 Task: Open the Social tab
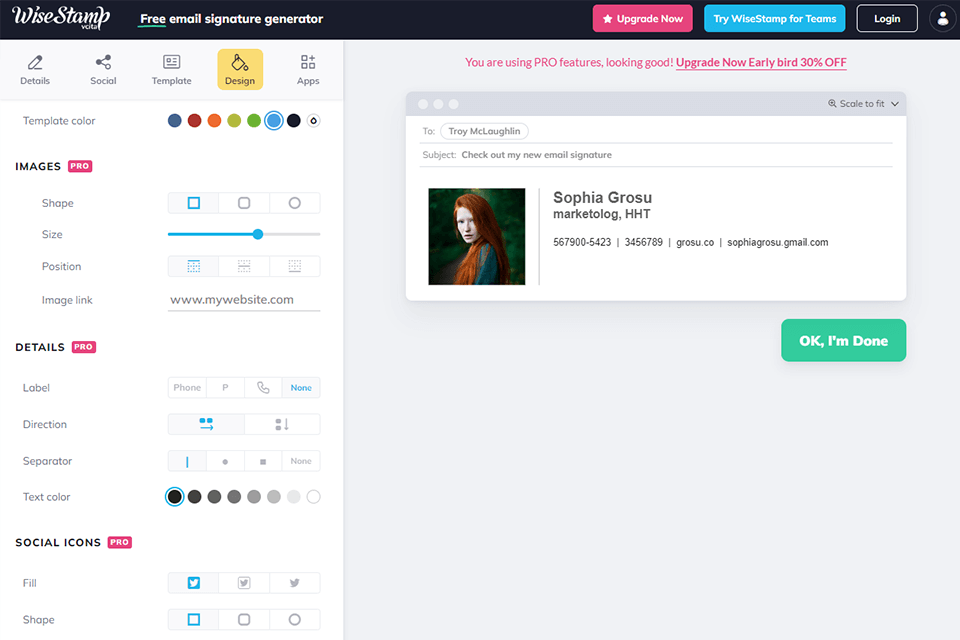[103, 70]
